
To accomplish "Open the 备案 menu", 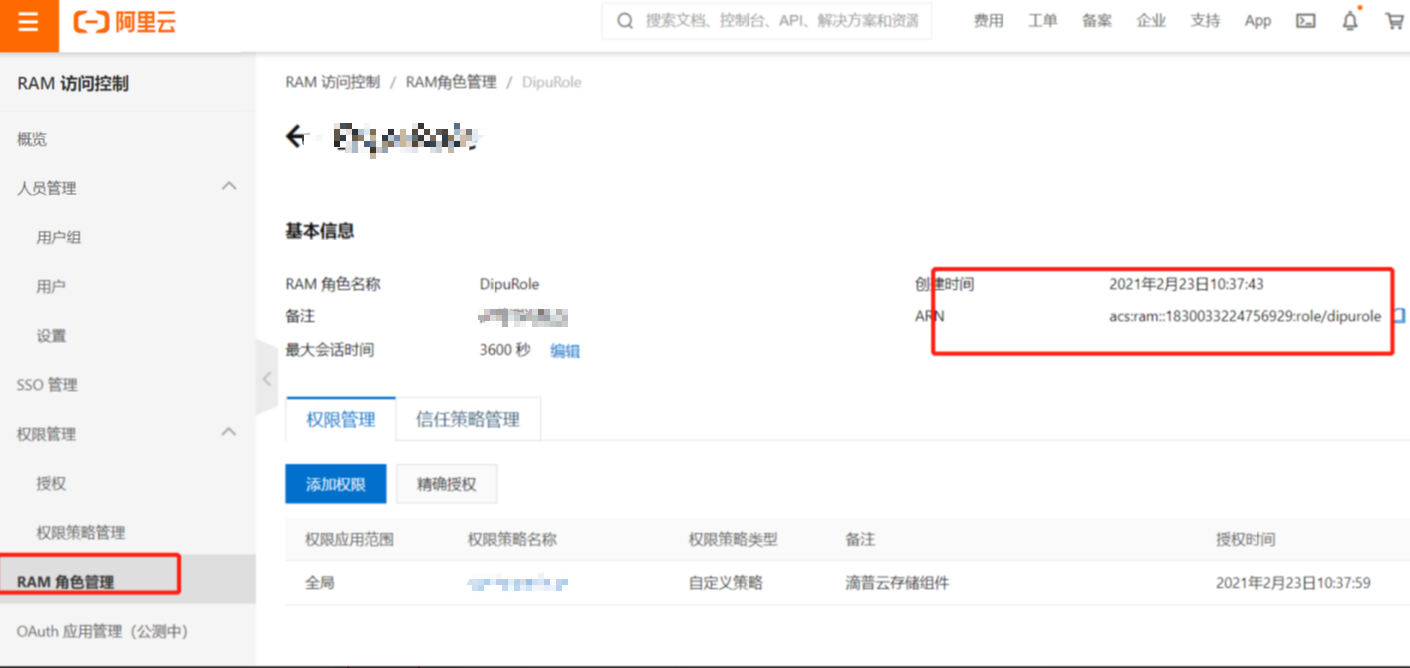I will pyautogui.click(x=1097, y=21).
